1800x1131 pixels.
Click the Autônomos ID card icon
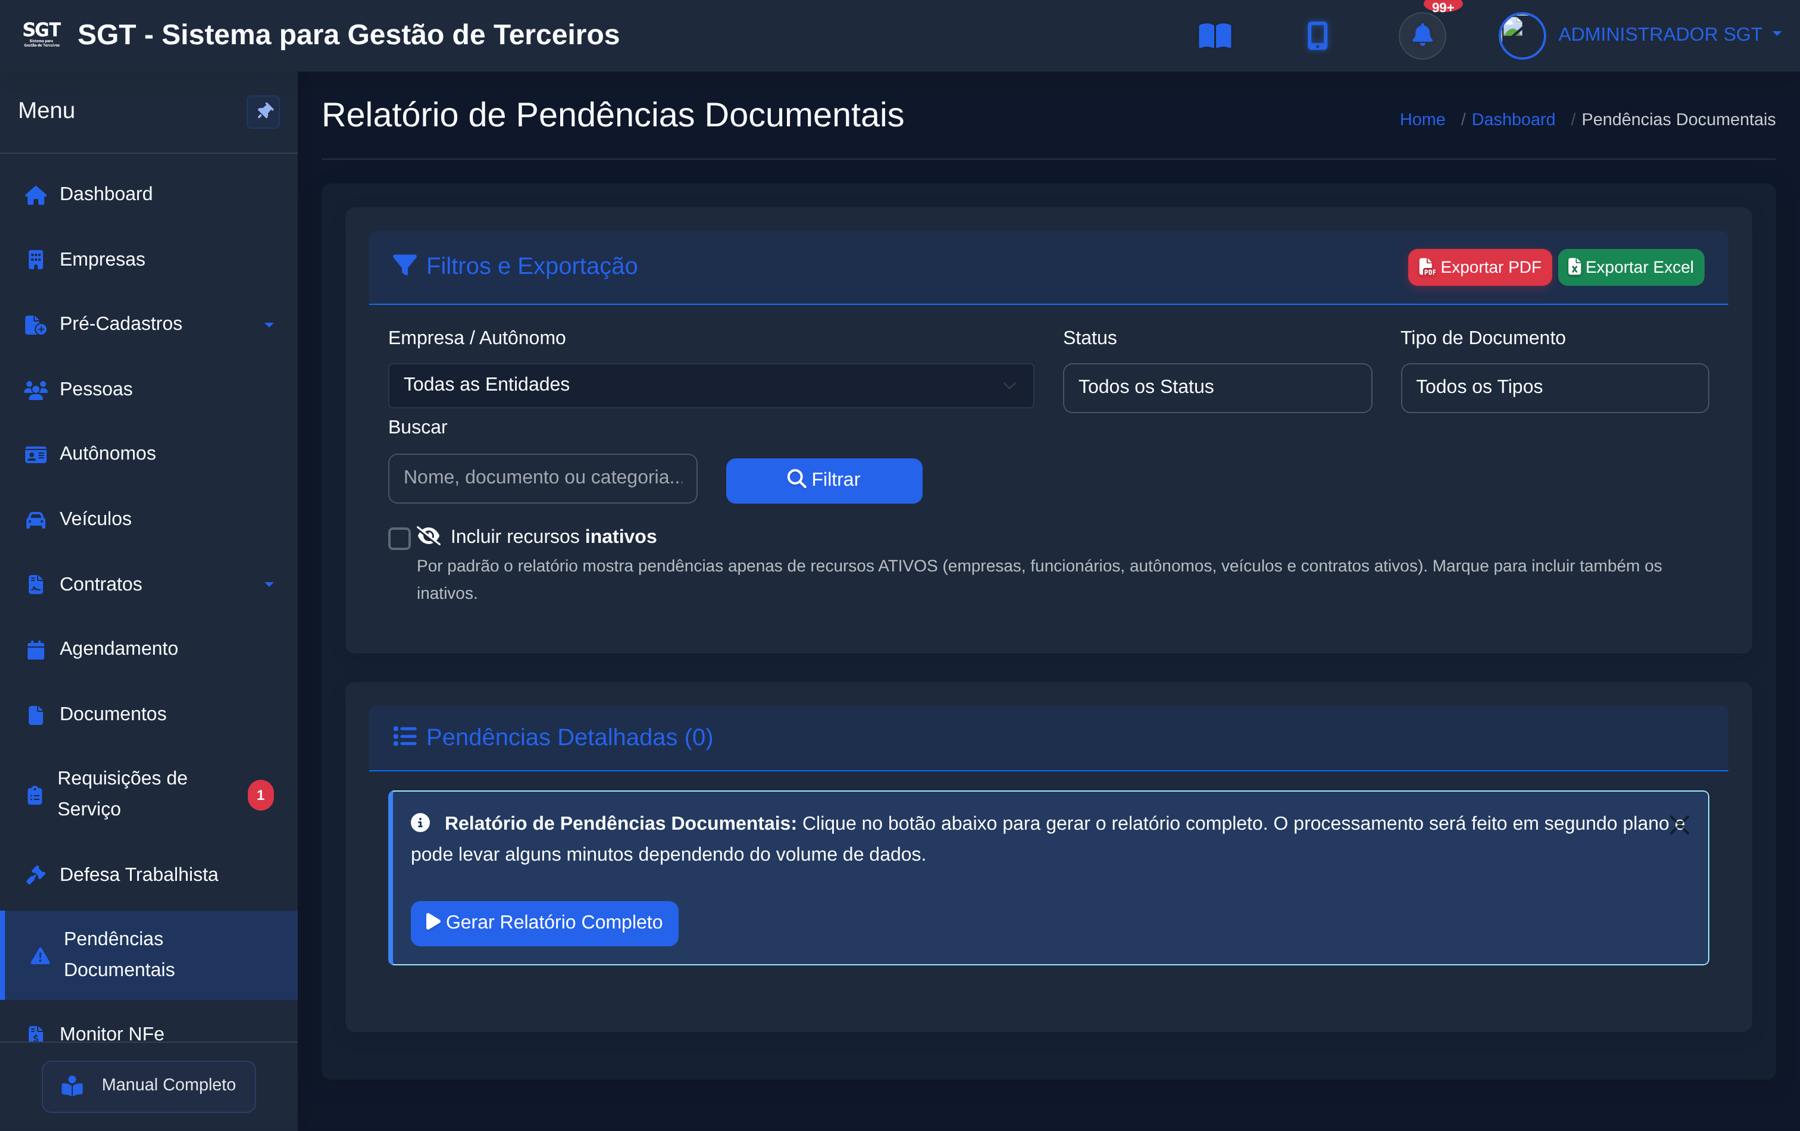coord(36,455)
